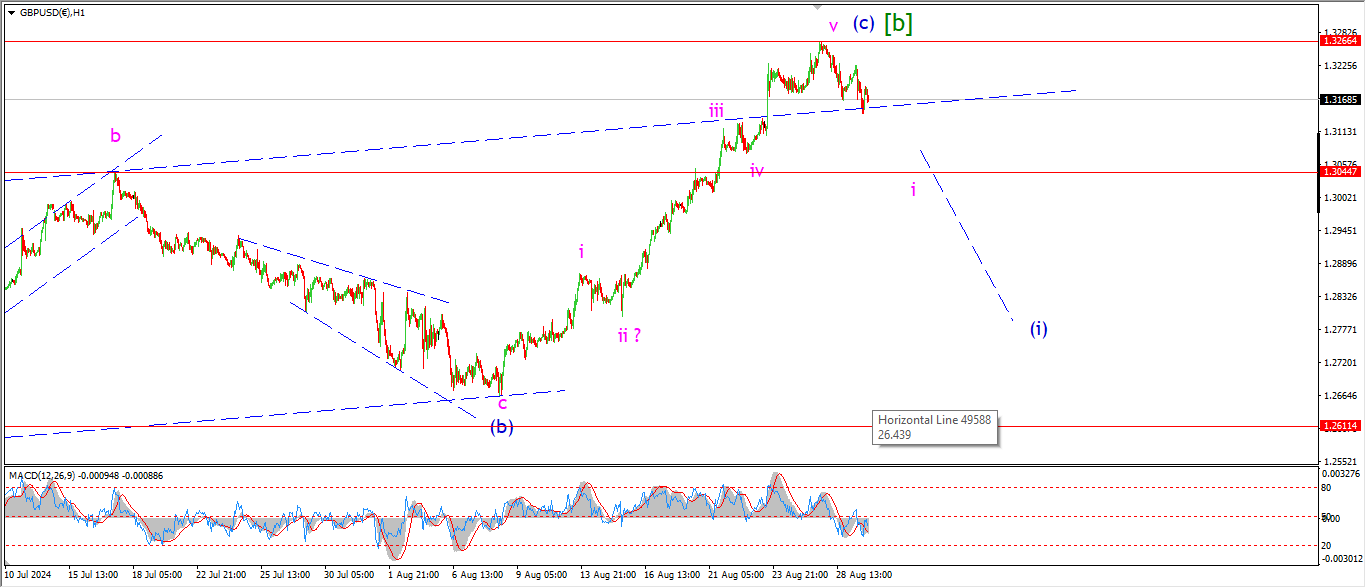Select the pink 'v' wave label
Image resolution: width=1366 pixels, height=588 pixels.
pos(832,25)
